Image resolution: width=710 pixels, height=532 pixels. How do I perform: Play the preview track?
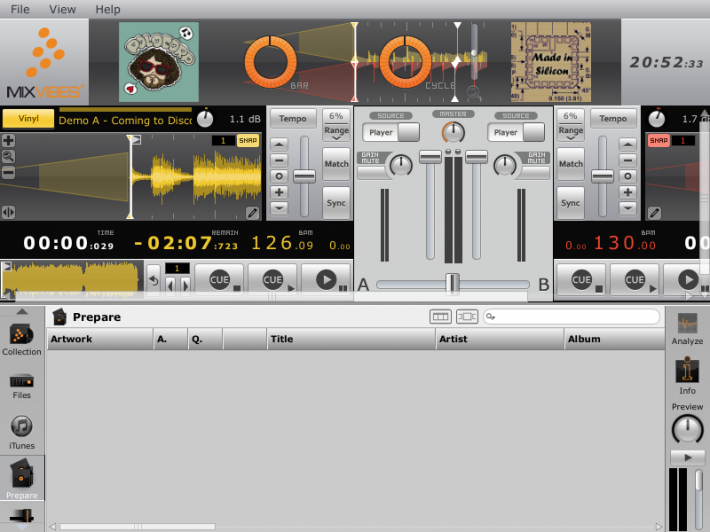coord(687,457)
